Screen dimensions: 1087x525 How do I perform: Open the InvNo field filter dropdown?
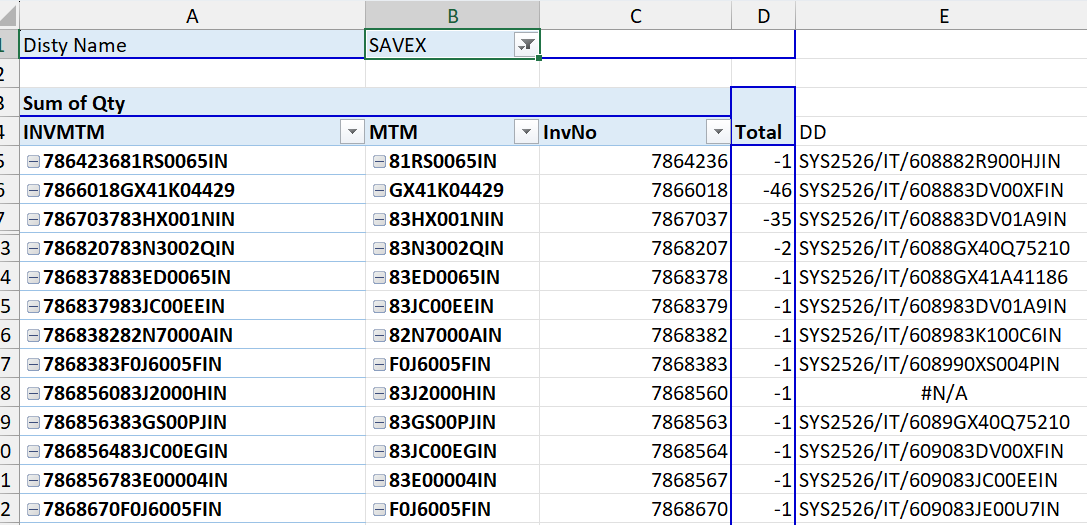pyautogui.click(x=717, y=133)
